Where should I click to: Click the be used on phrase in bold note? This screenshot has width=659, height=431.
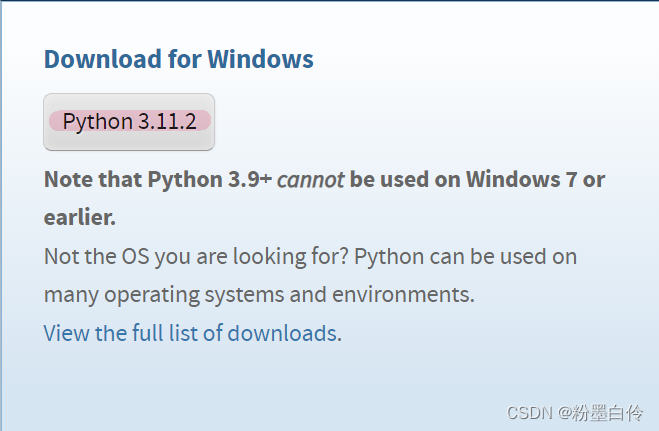405,179
